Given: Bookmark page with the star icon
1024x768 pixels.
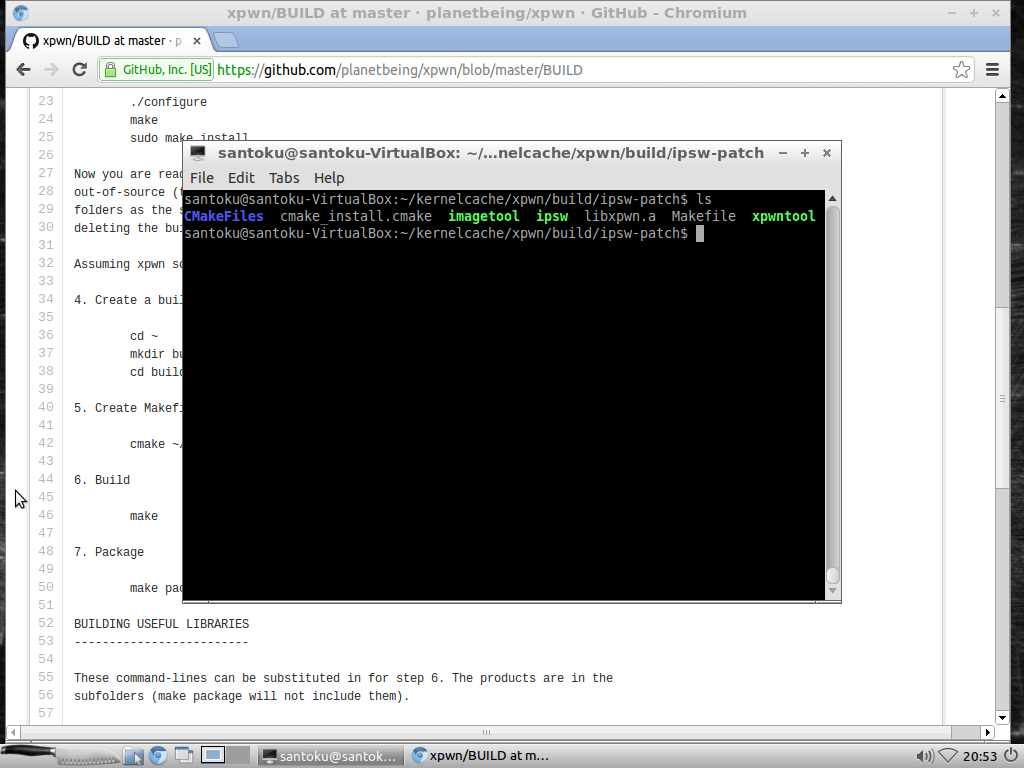Looking at the screenshot, I should (x=961, y=70).
